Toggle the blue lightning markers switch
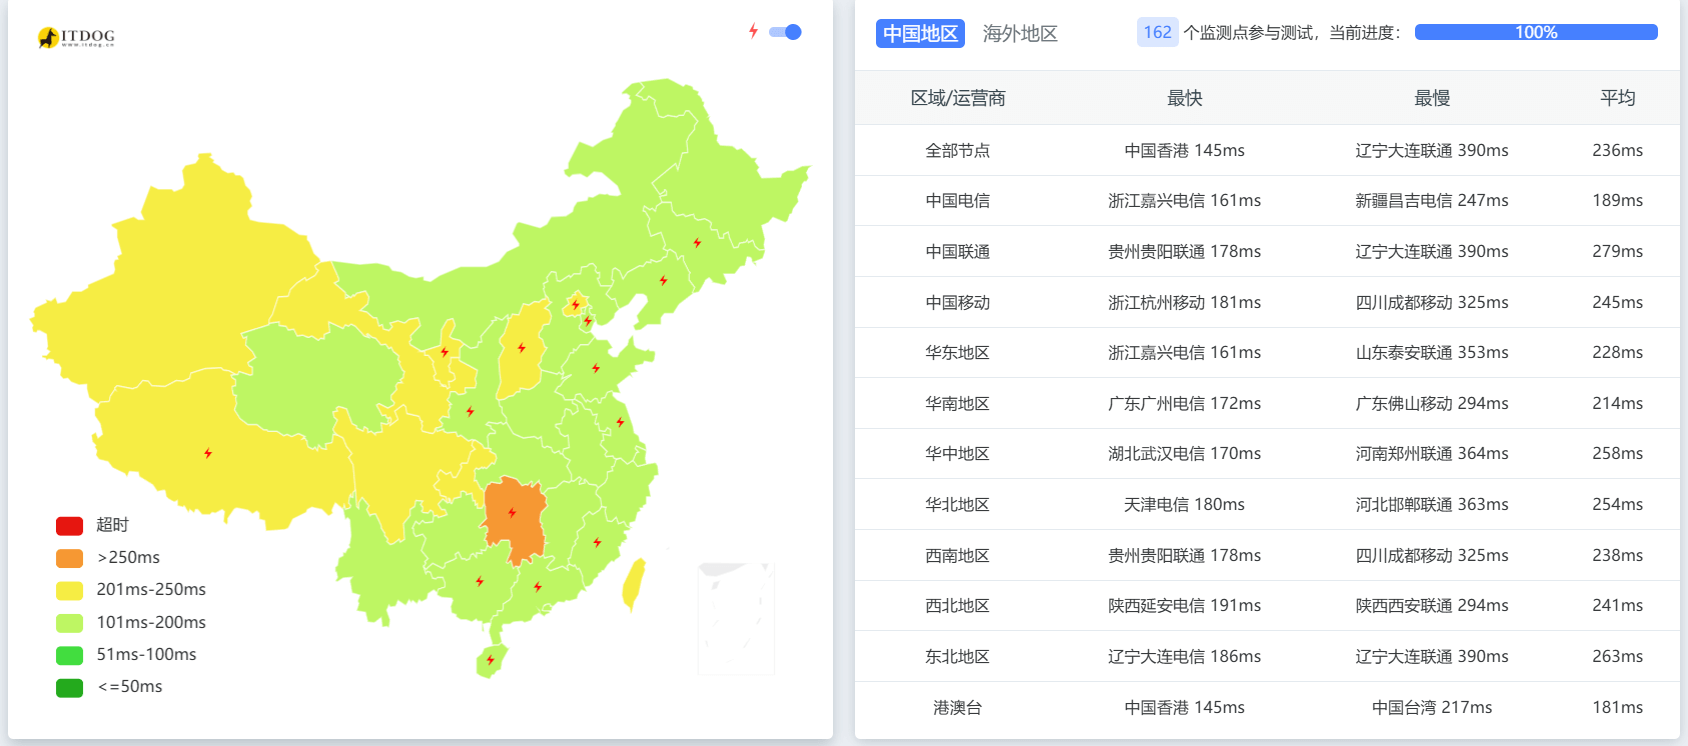 [x=786, y=32]
